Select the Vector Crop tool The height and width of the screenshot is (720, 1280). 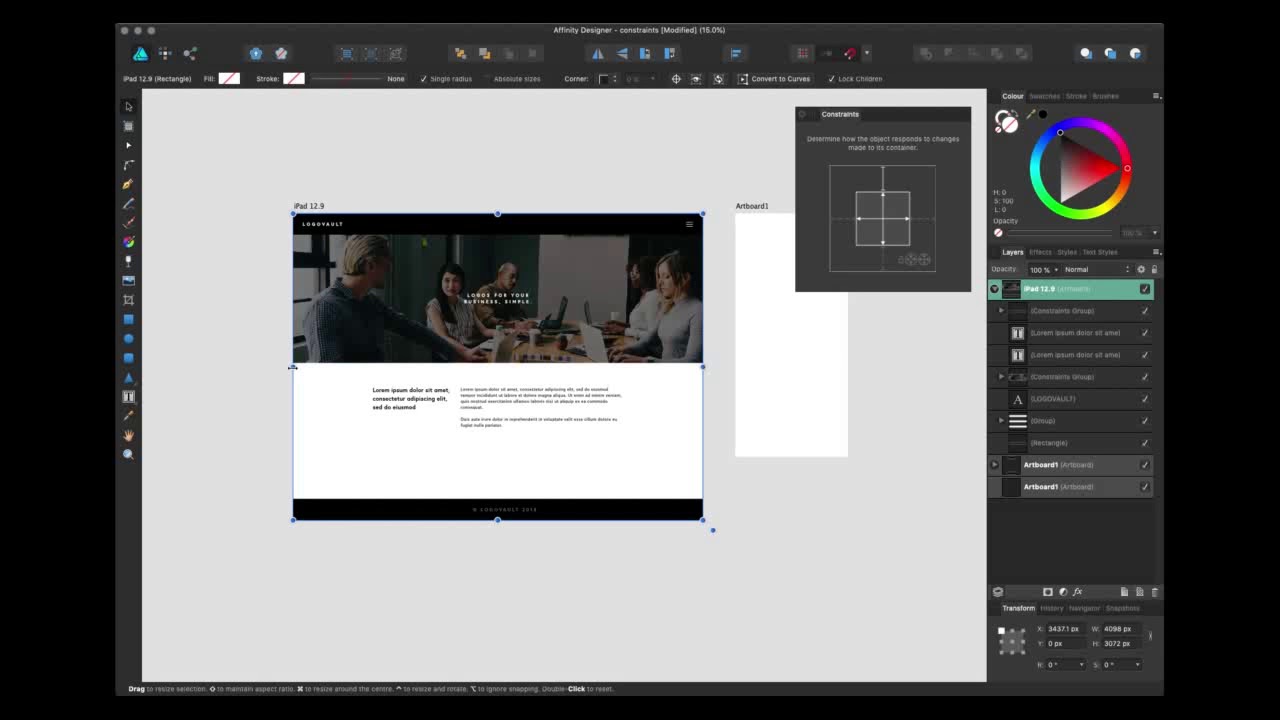(128, 300)
